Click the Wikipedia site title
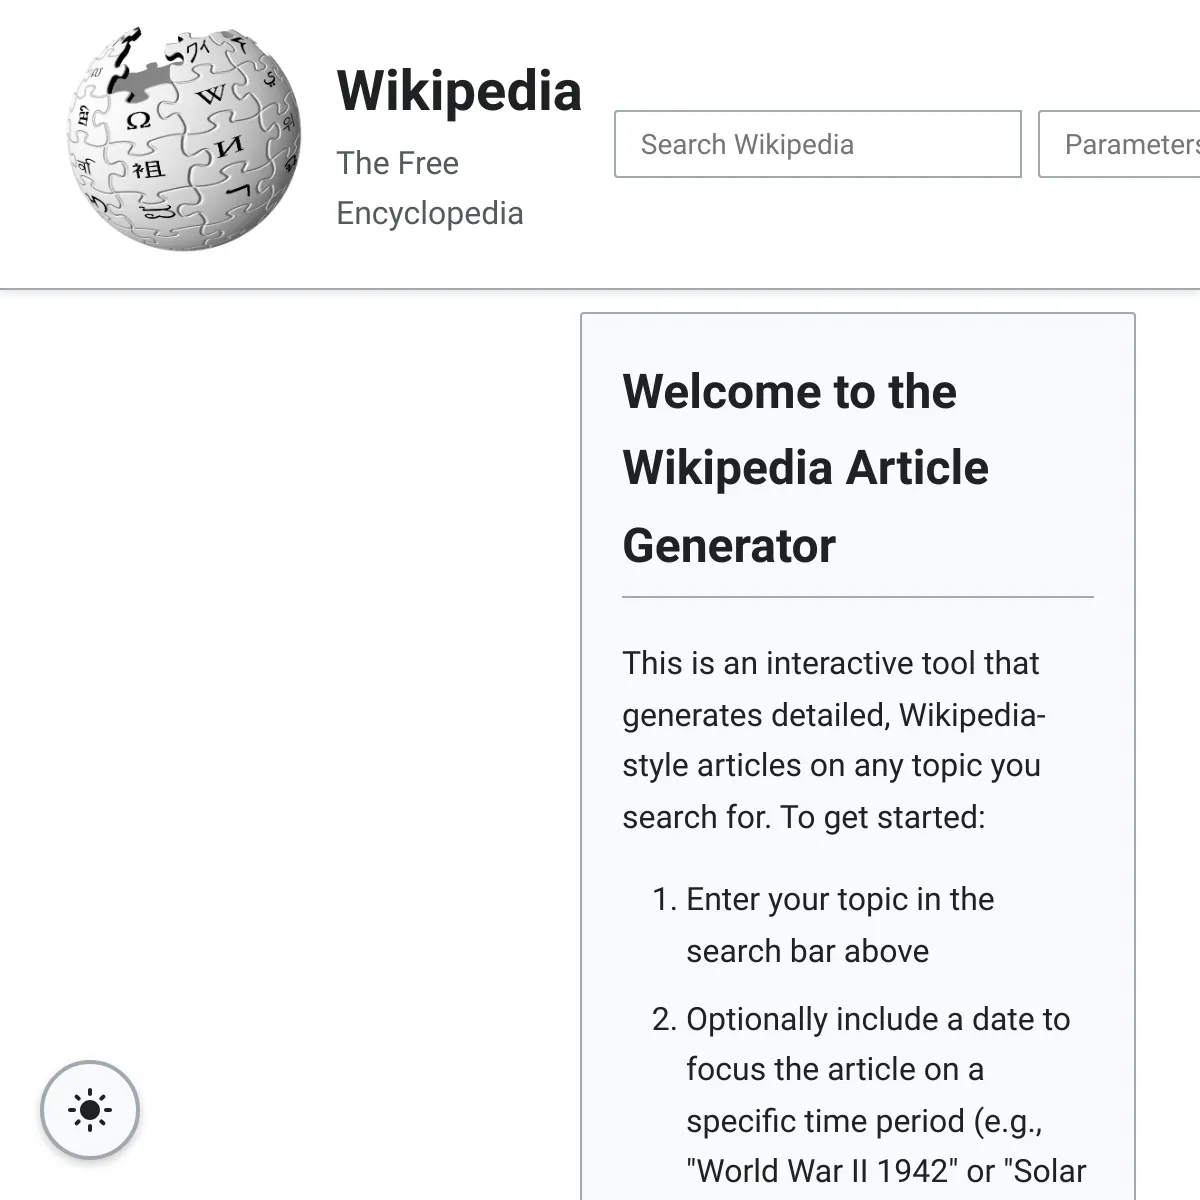This screenshot has height=1200, width=1200. (x=459, y=91)
